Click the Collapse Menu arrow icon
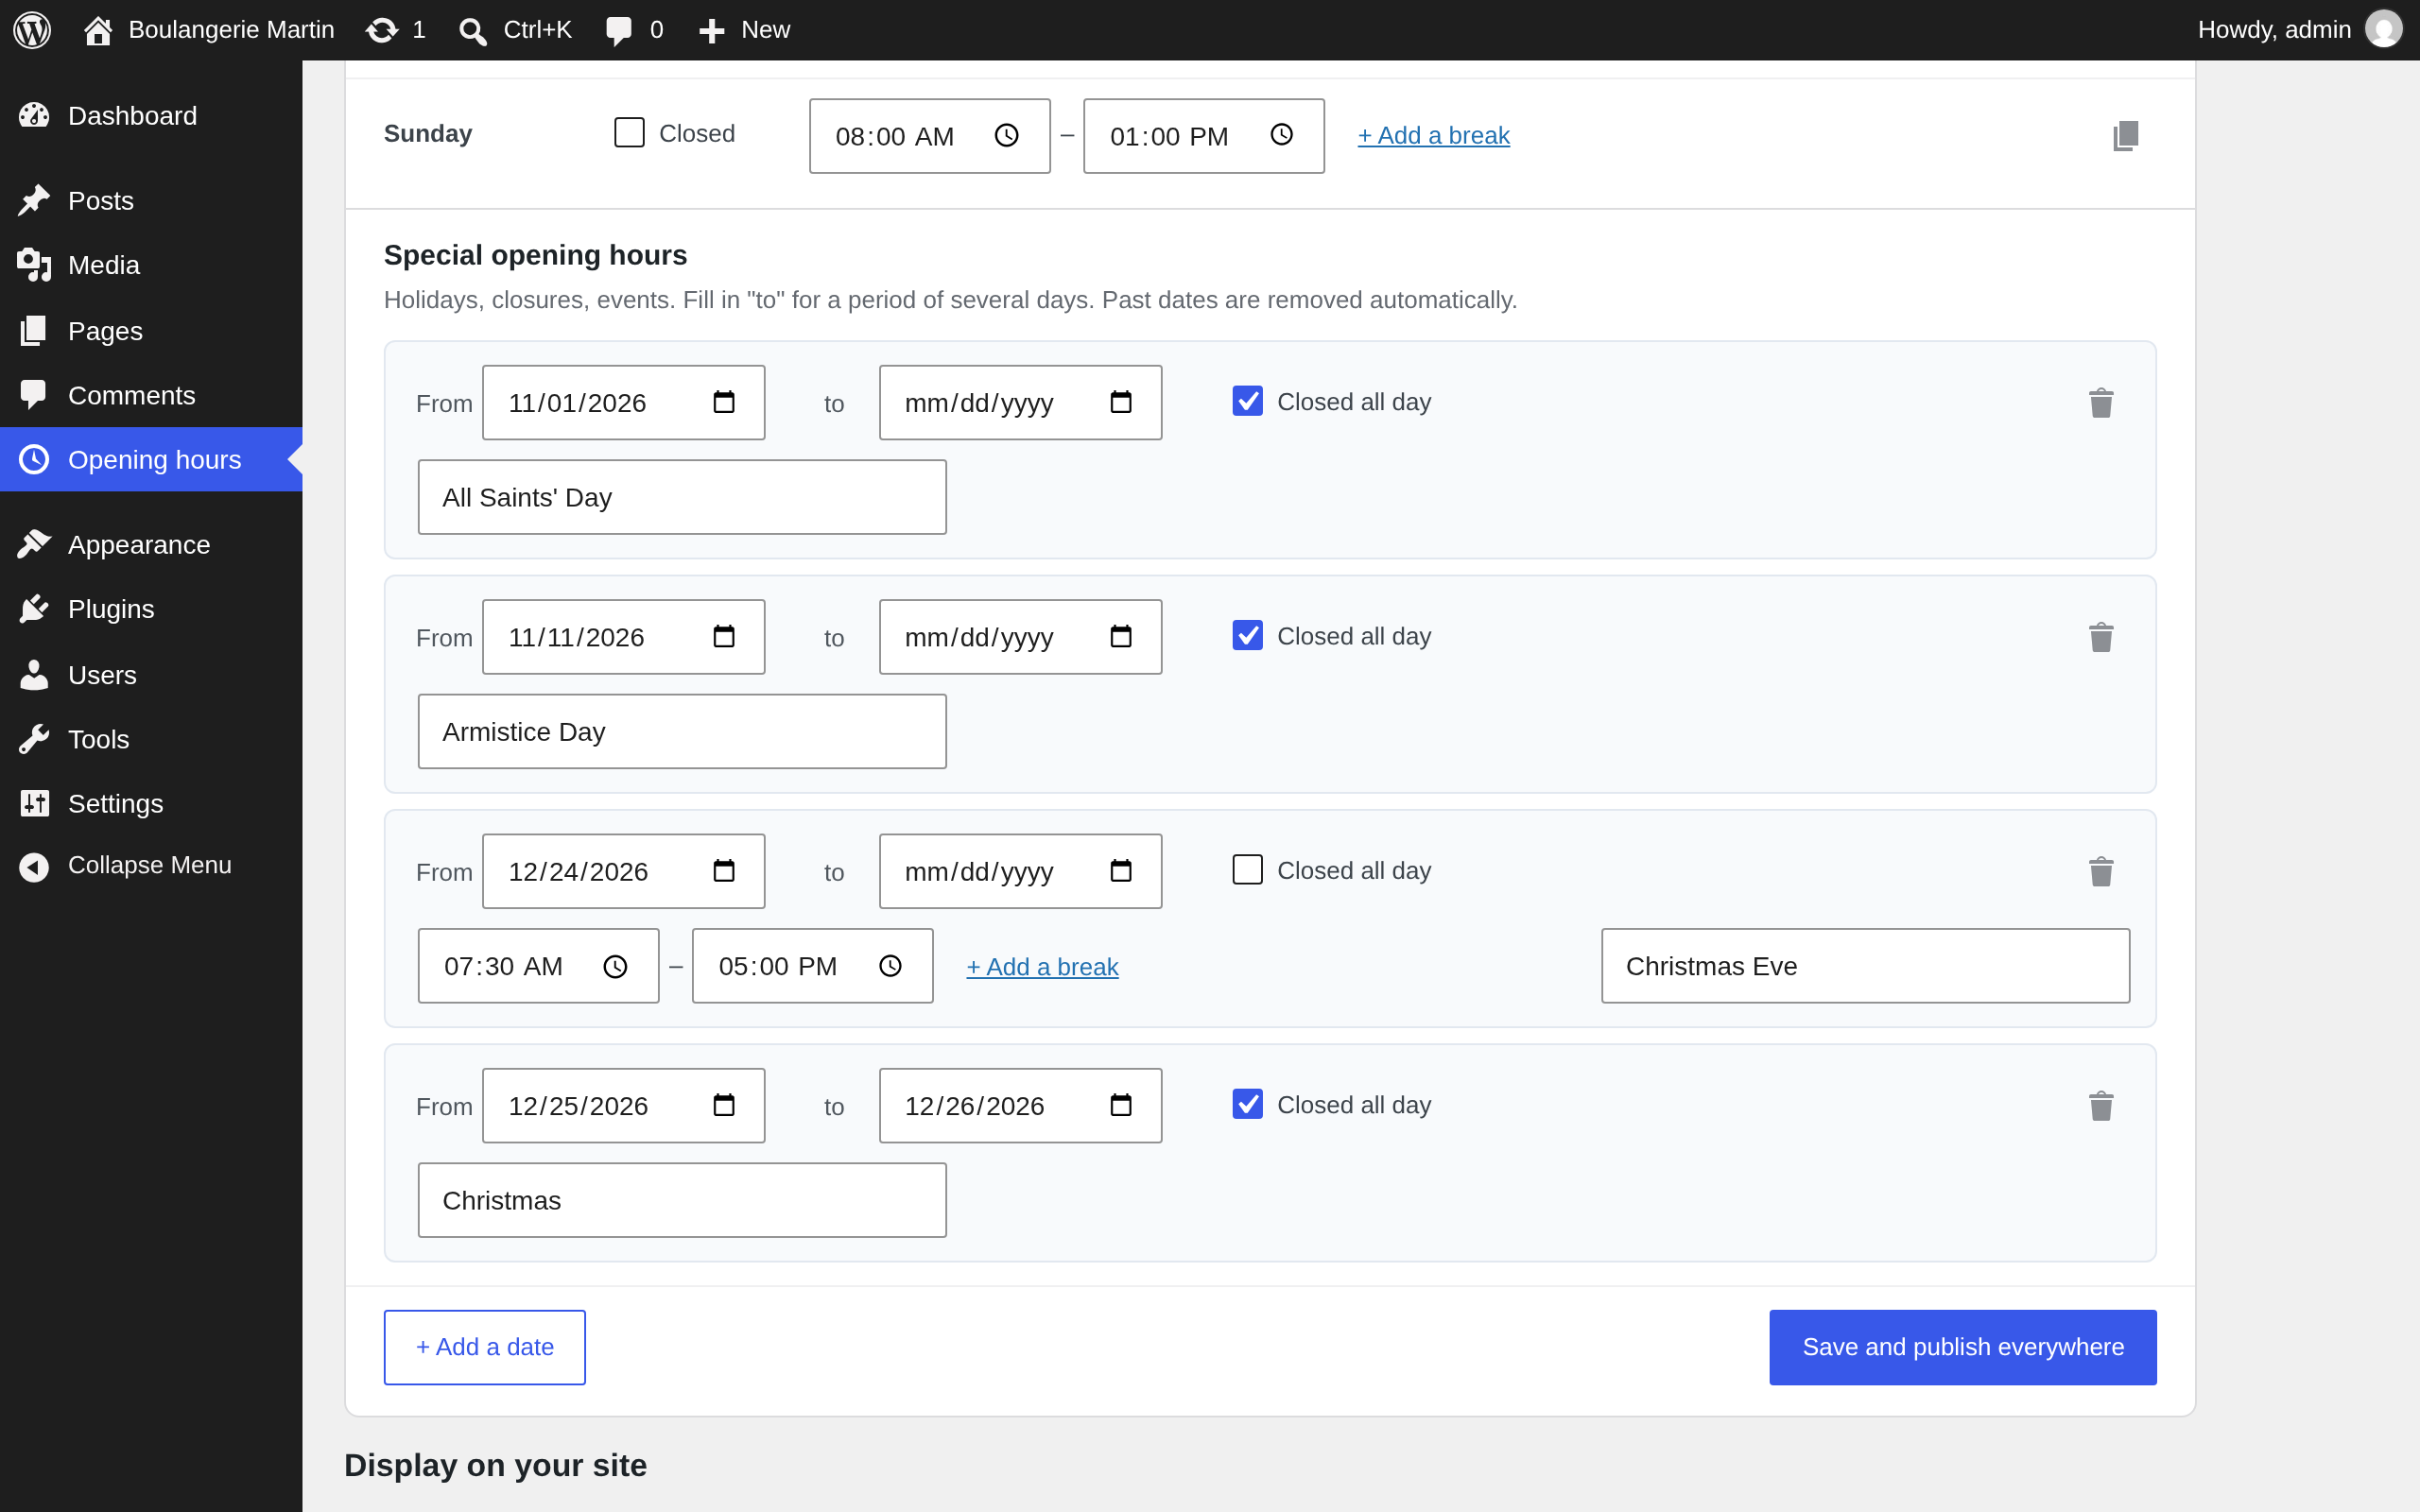2420x1512 pixels. (34, 866)
